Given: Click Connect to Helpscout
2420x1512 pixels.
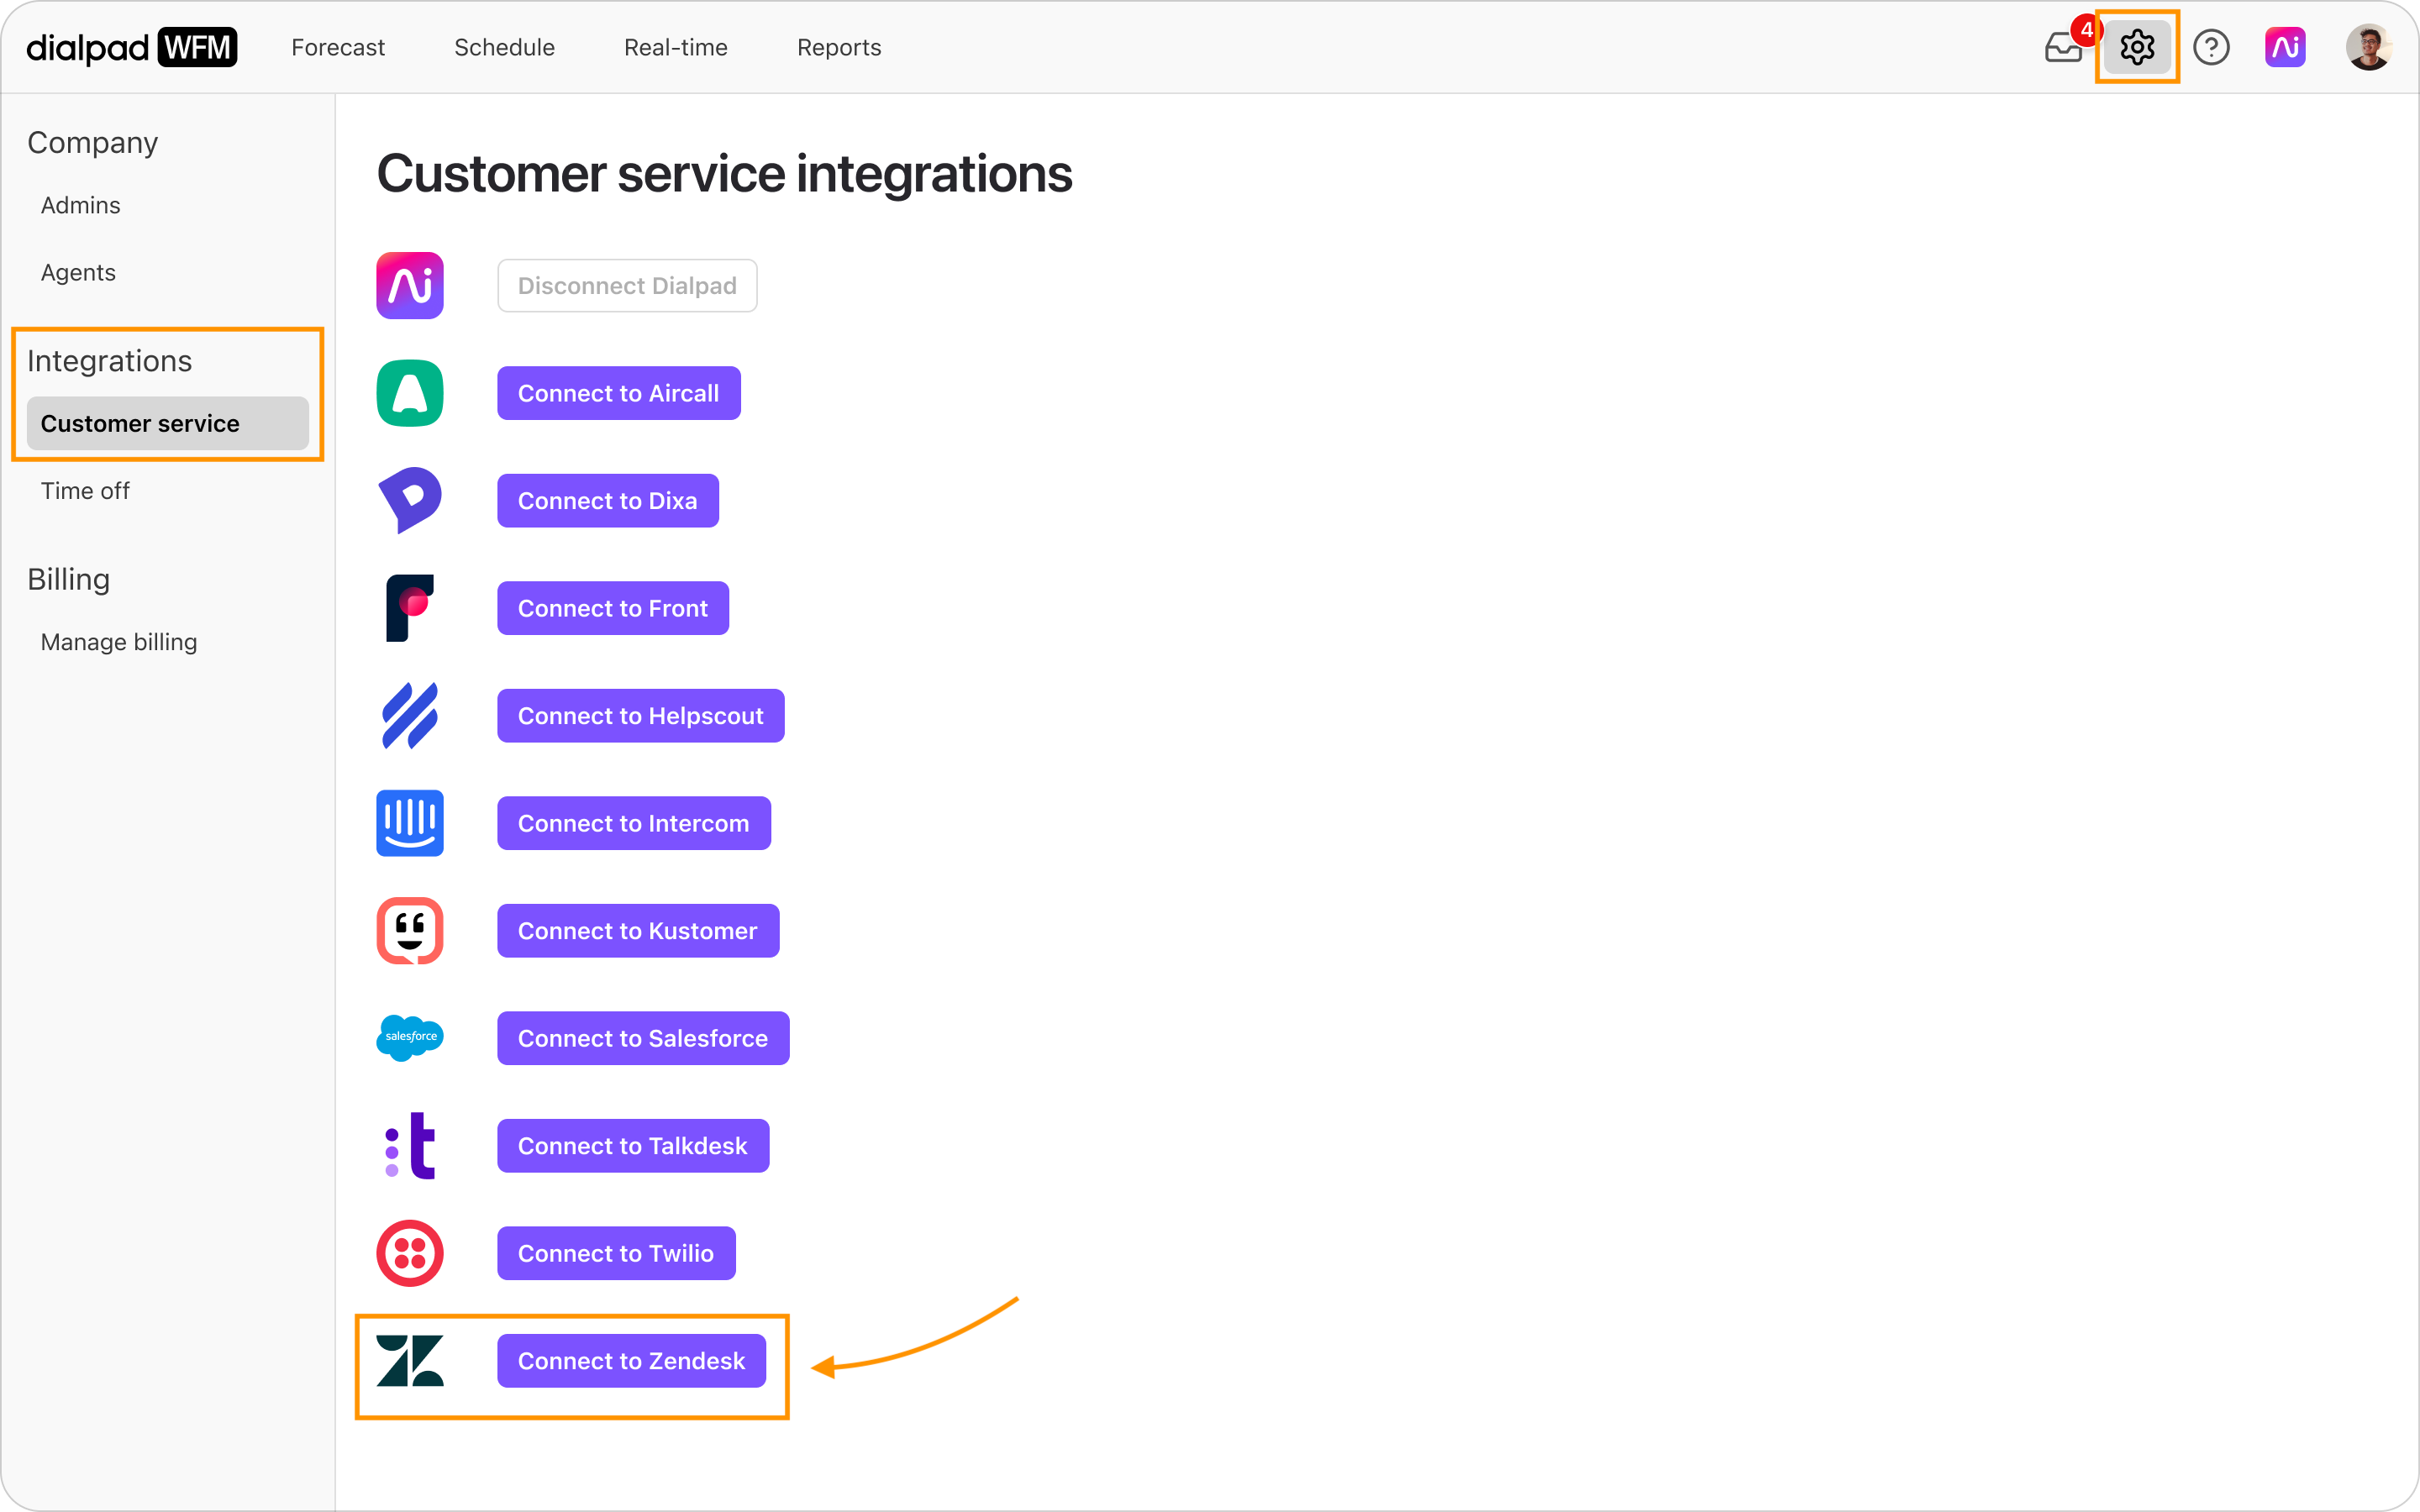Looking at the screenshot, I should tap(641, 716).
